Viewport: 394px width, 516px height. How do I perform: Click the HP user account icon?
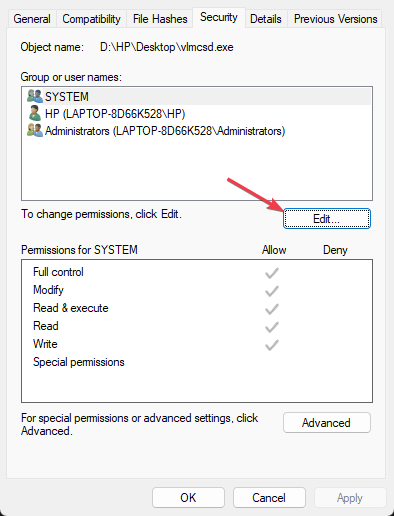35,113
